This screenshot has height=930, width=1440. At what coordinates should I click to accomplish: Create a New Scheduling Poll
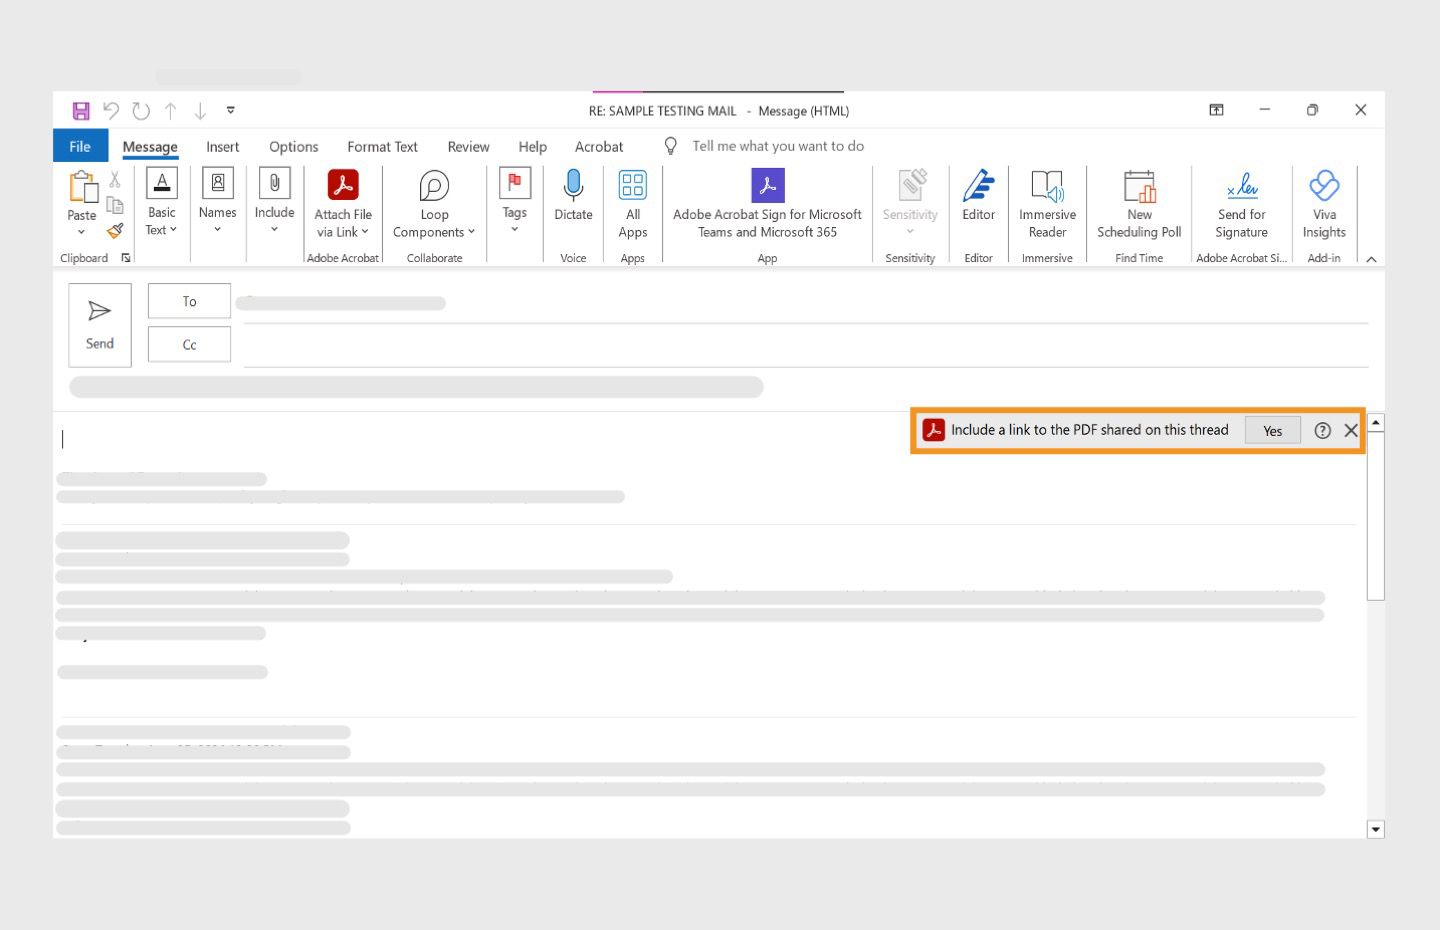tap(1139, 204)
